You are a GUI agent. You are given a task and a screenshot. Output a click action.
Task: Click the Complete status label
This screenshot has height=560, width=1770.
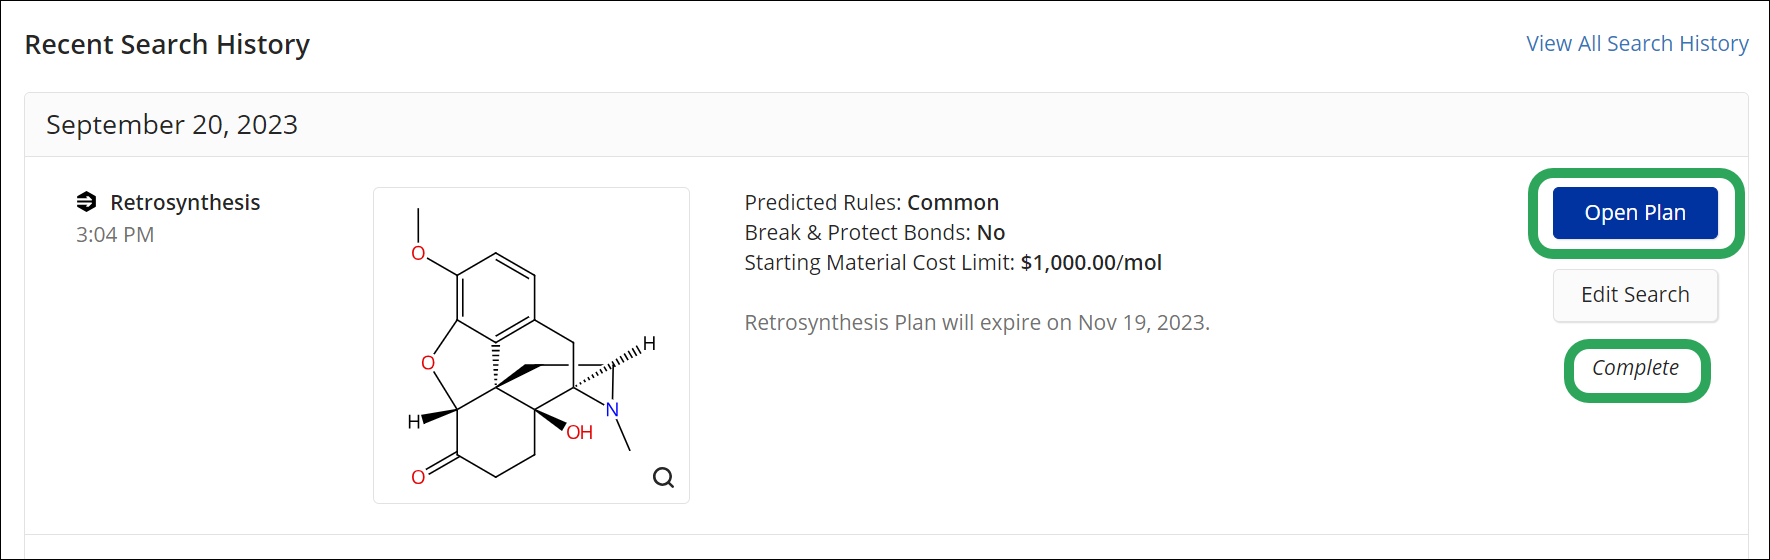pos(1636,368)
